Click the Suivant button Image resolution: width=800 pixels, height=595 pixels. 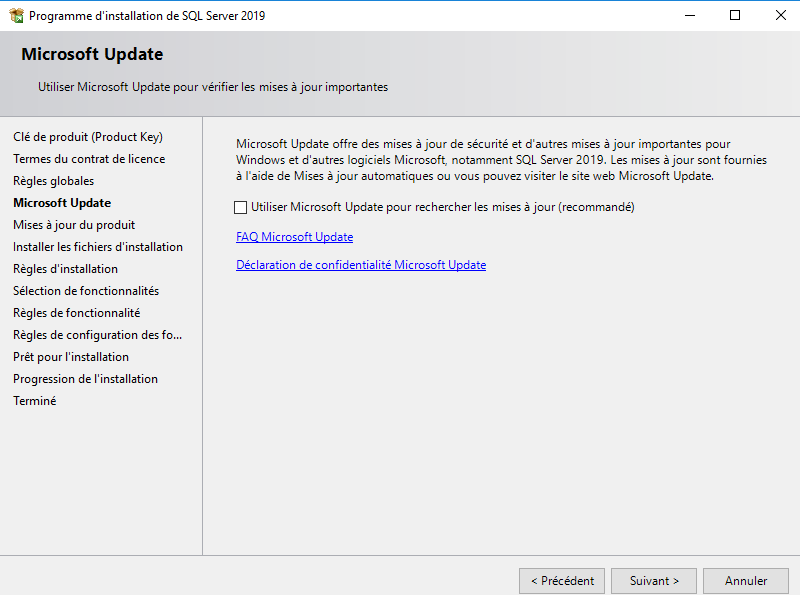[654, 581]
